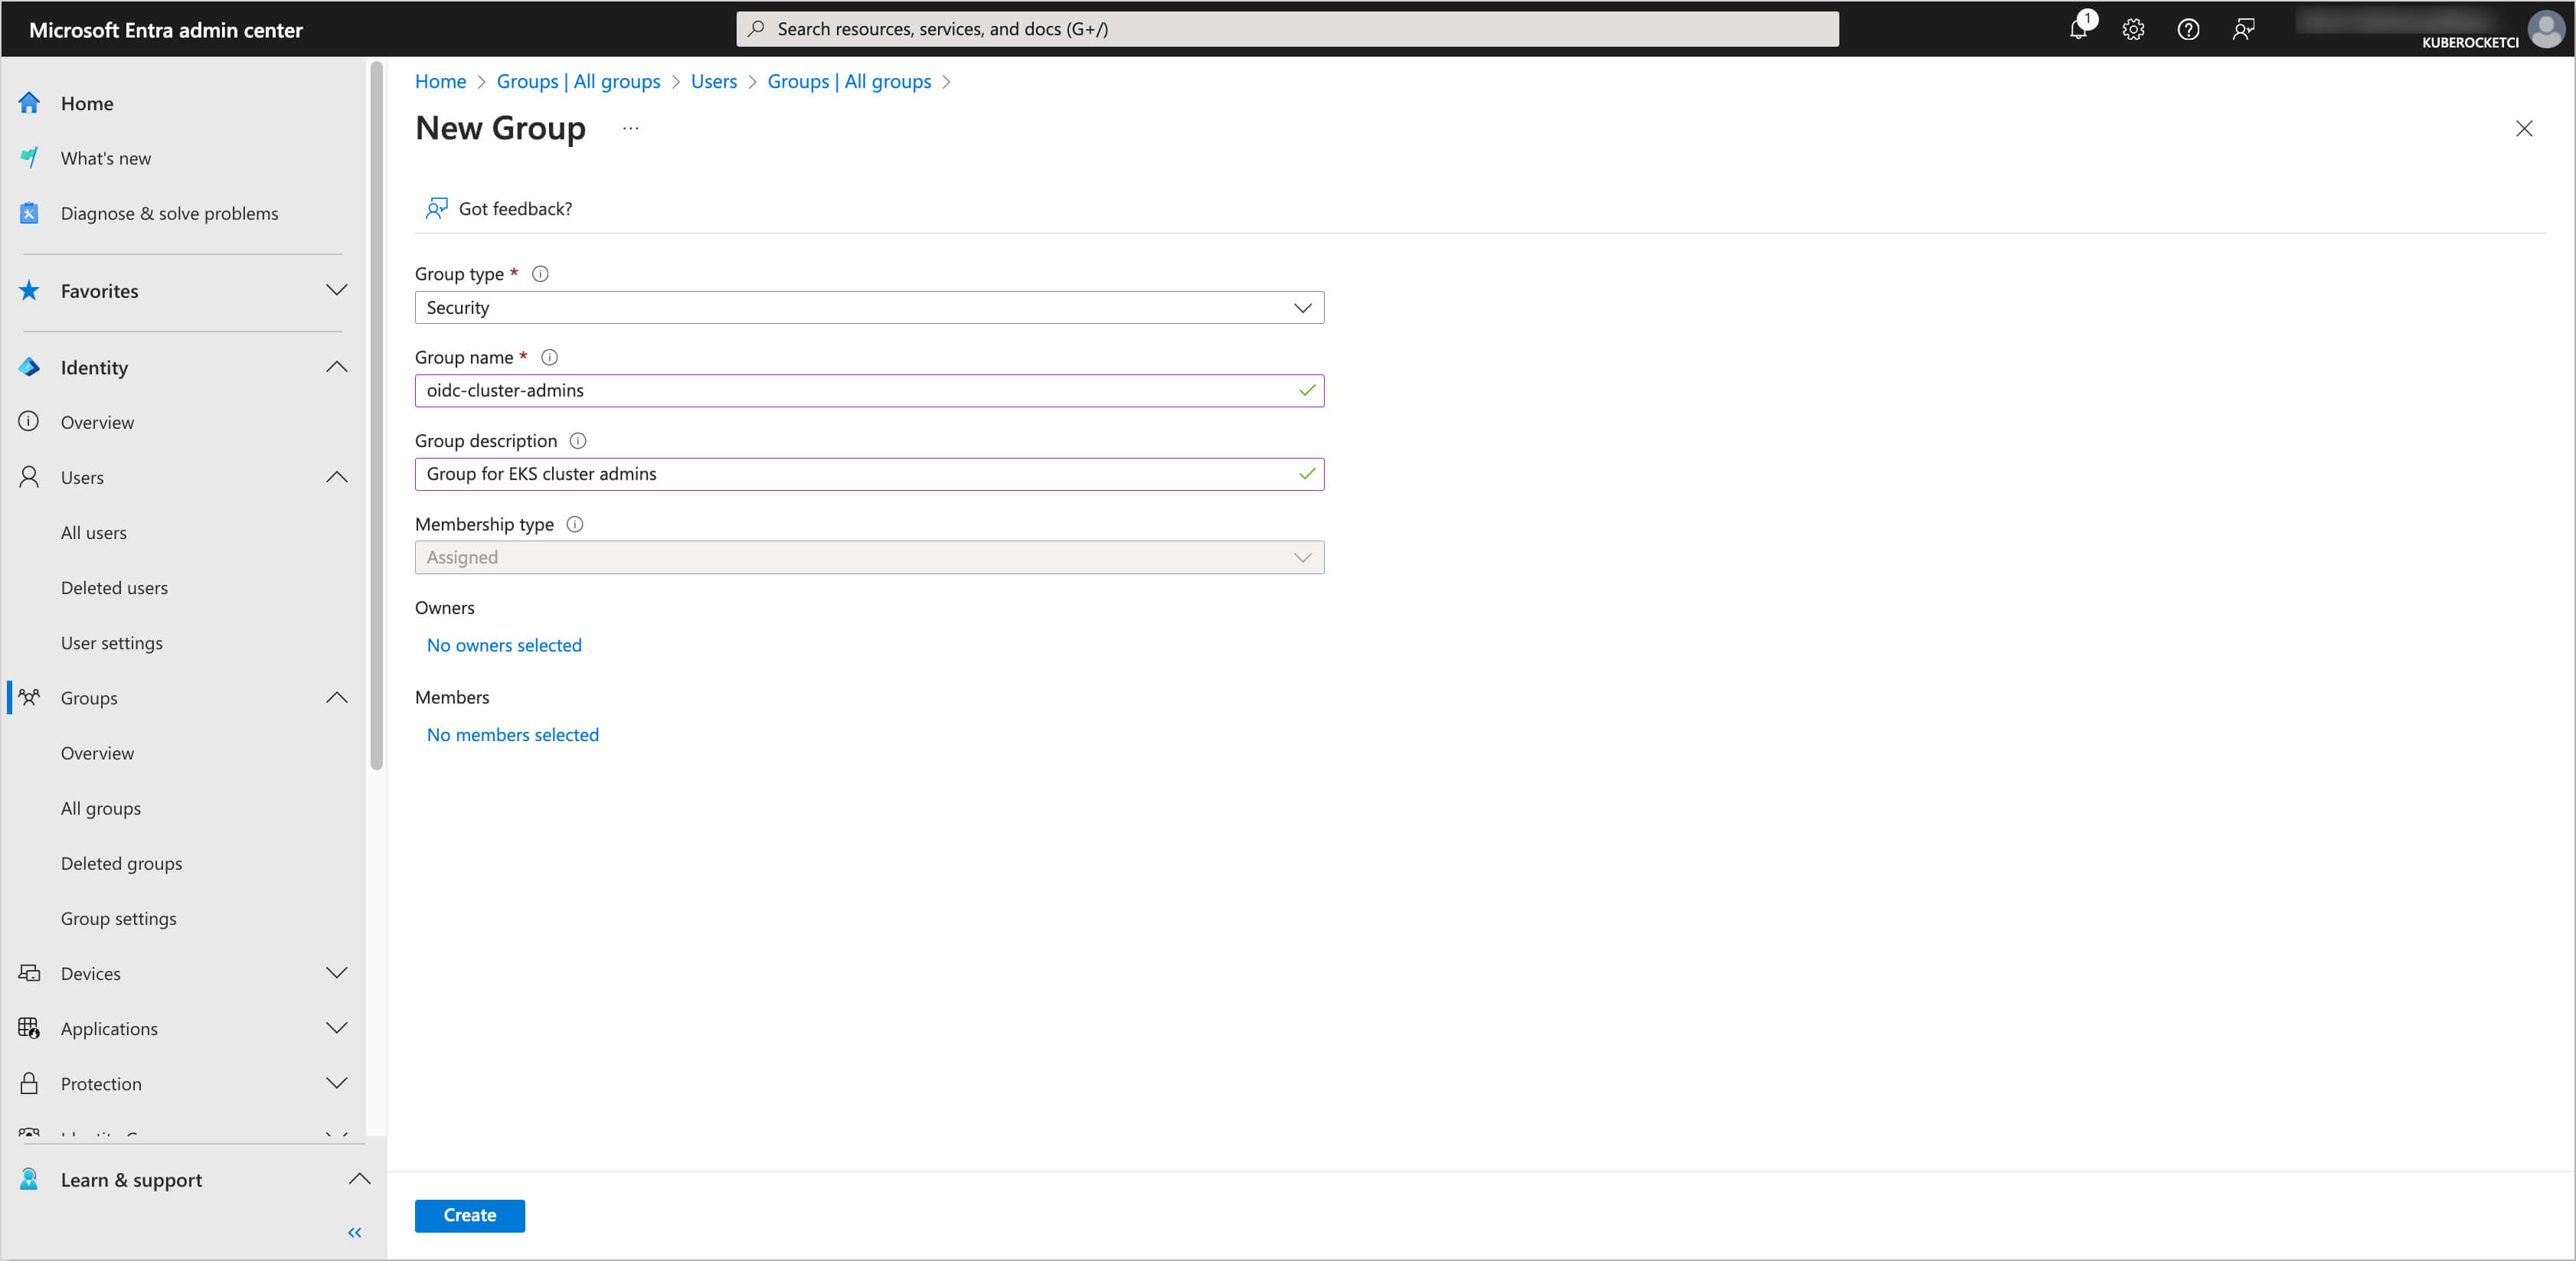Image resolution: width=2576 pixels, height=1261 pixels.
Task: Open the Group type Security dropdown
Action: [868, 308]
